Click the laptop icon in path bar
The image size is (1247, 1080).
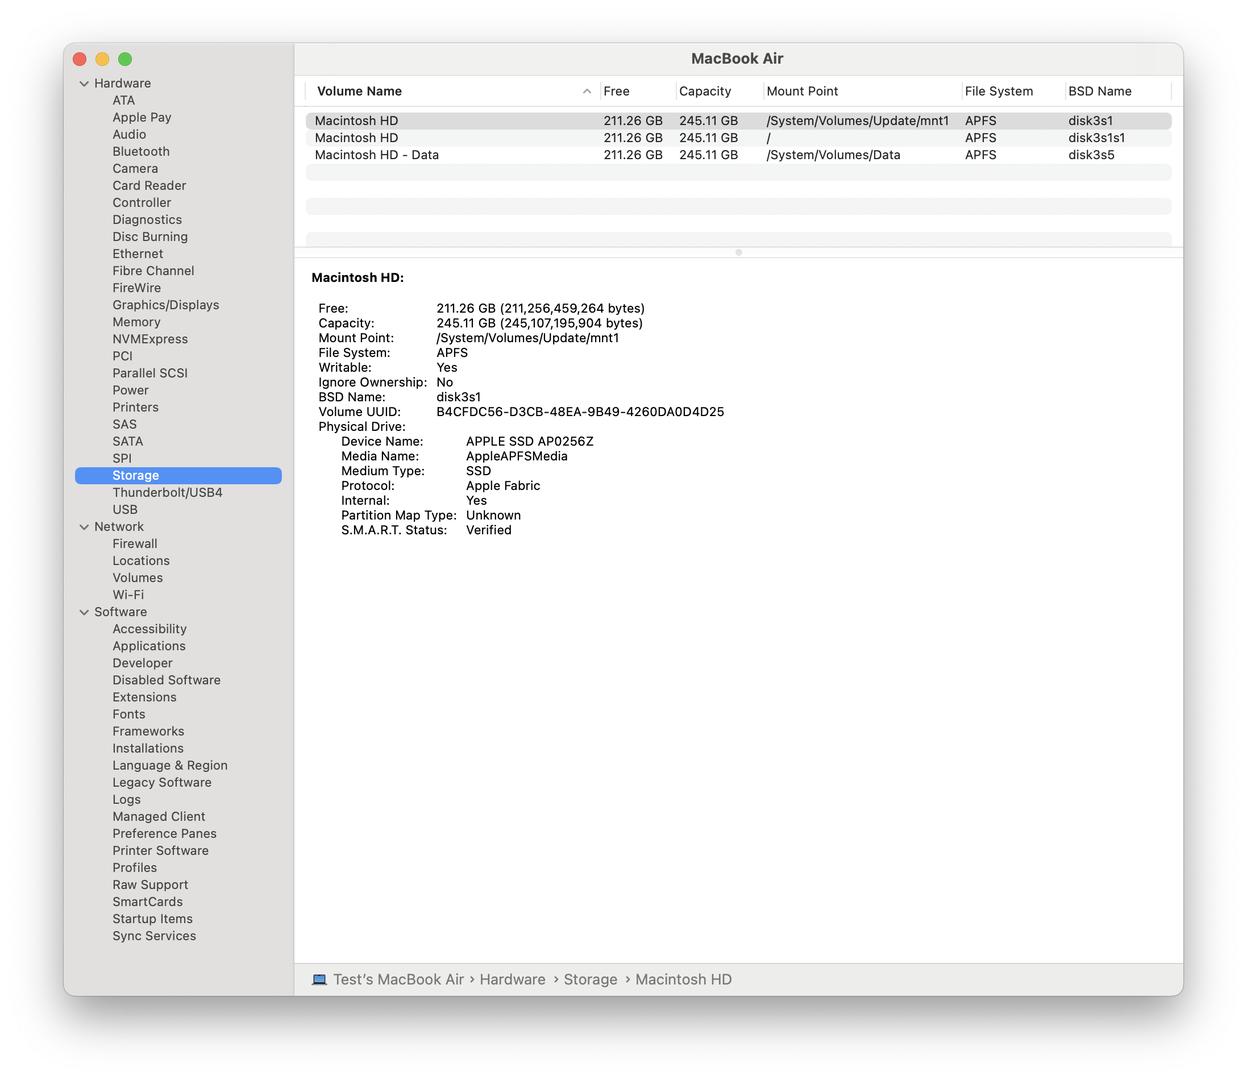pyautogui.click(x=319, y=980)
